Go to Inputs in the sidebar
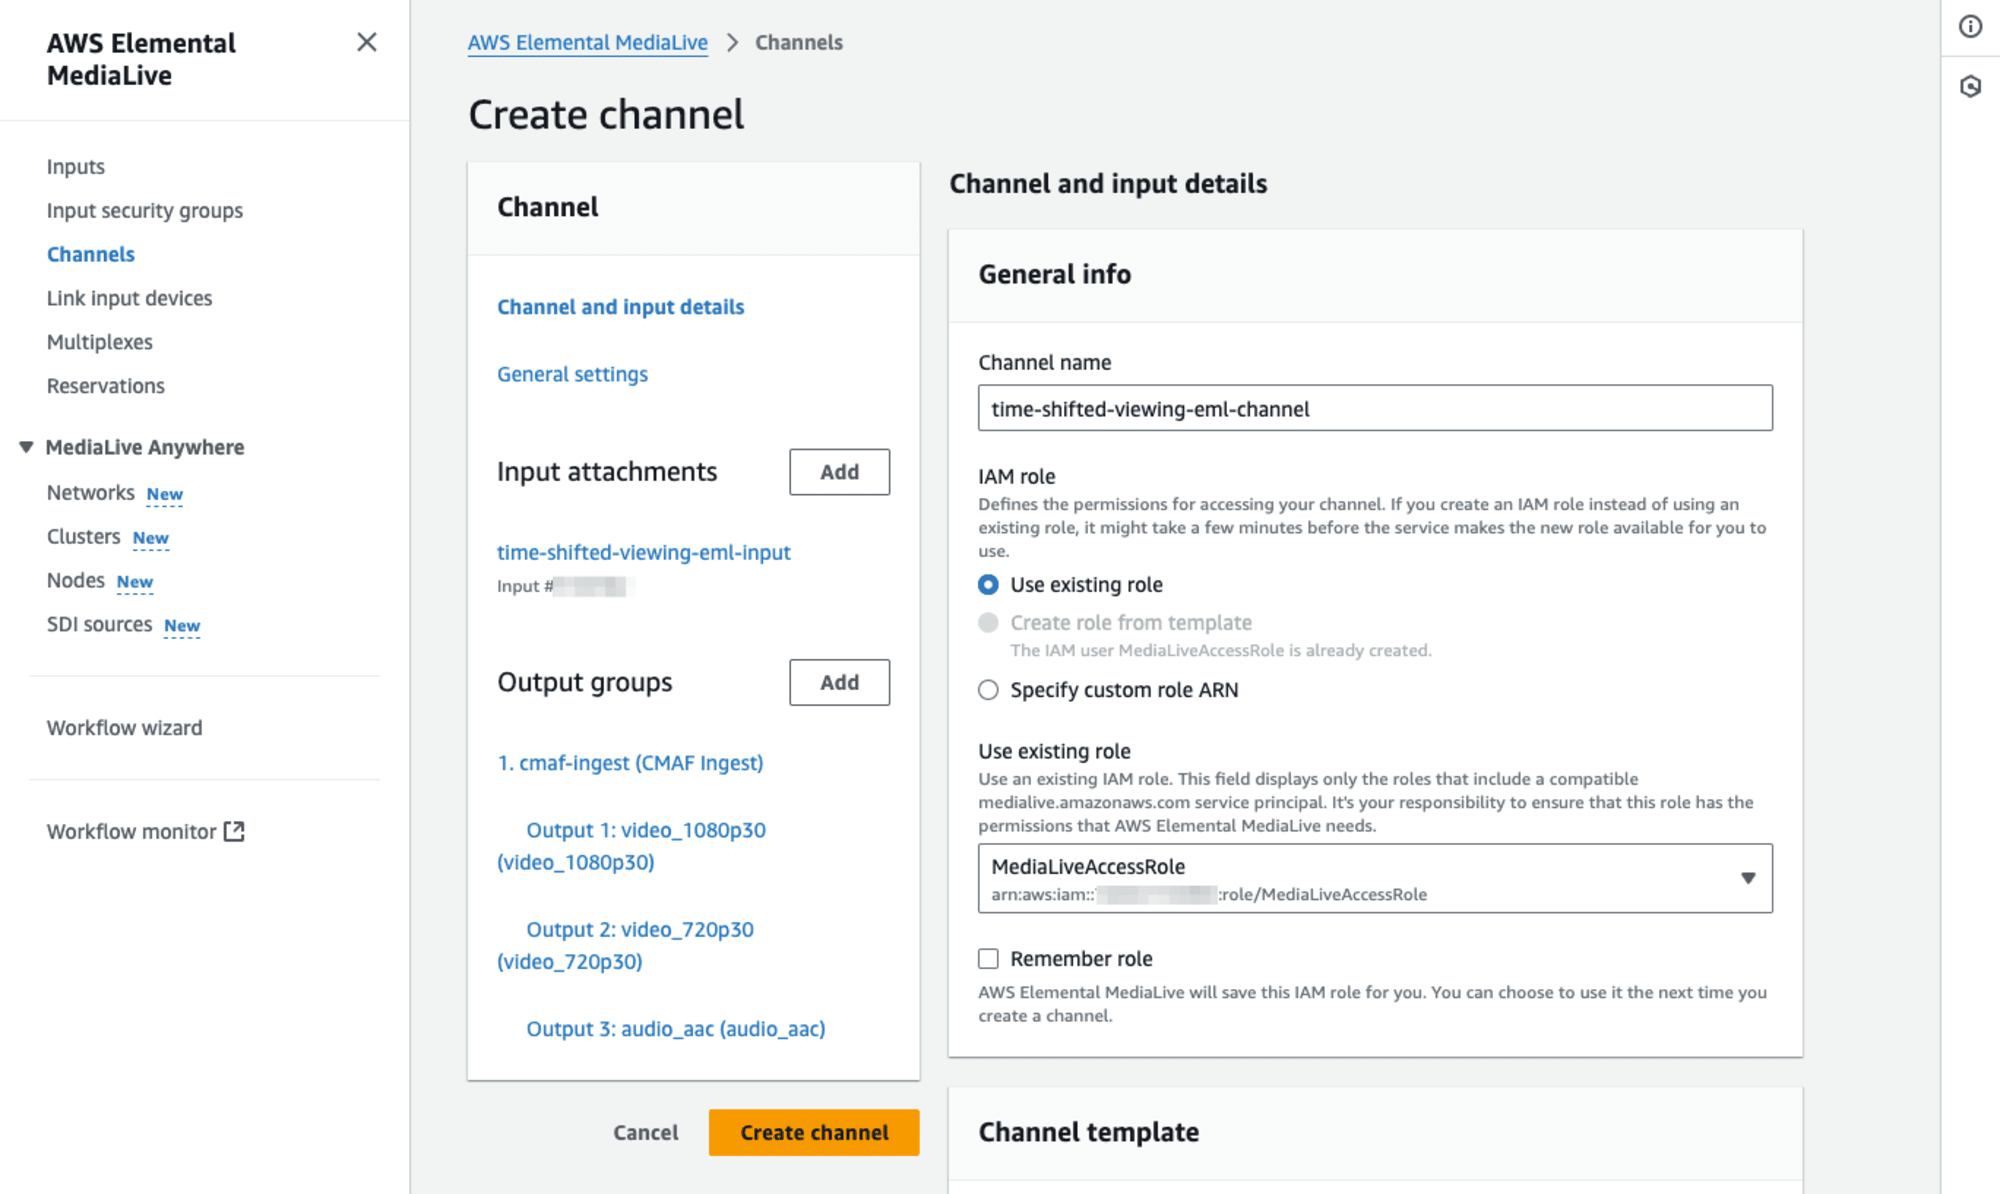2000x1194 pixels. tap(76, 166)
